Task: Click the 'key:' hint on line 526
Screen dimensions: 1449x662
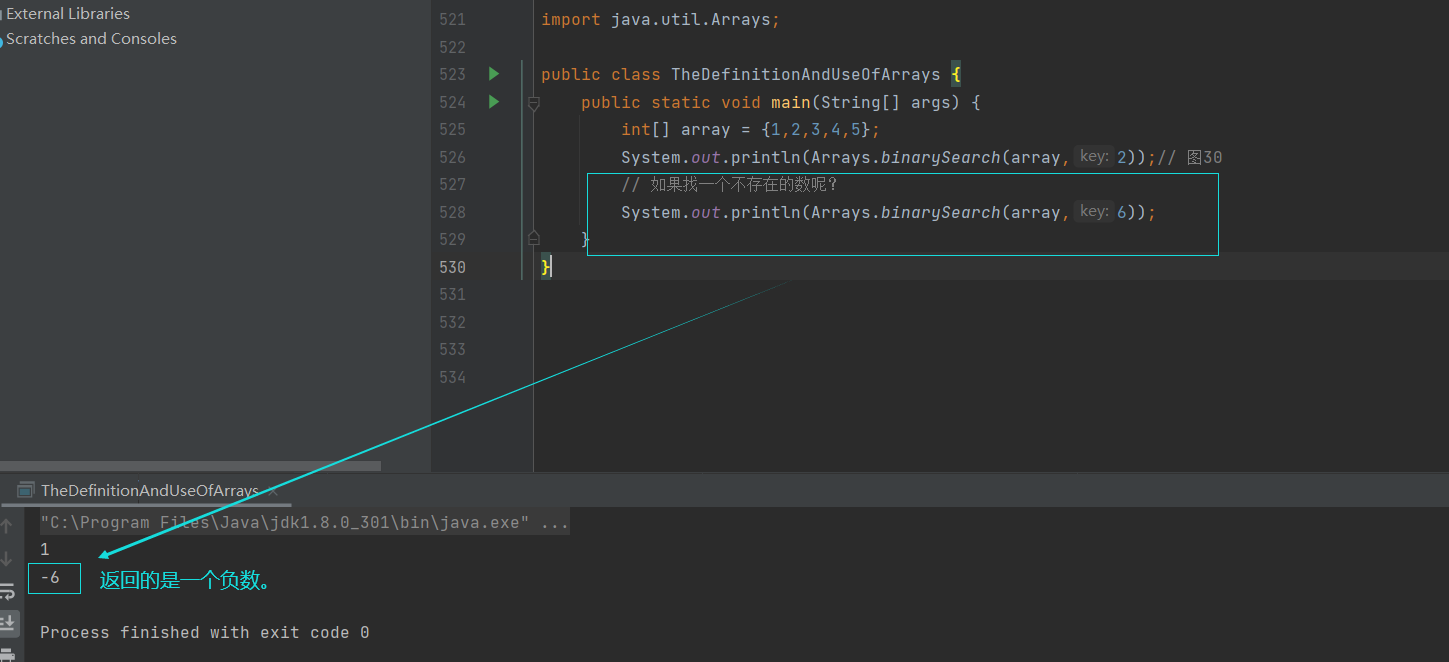Action: pos(1094,156)
